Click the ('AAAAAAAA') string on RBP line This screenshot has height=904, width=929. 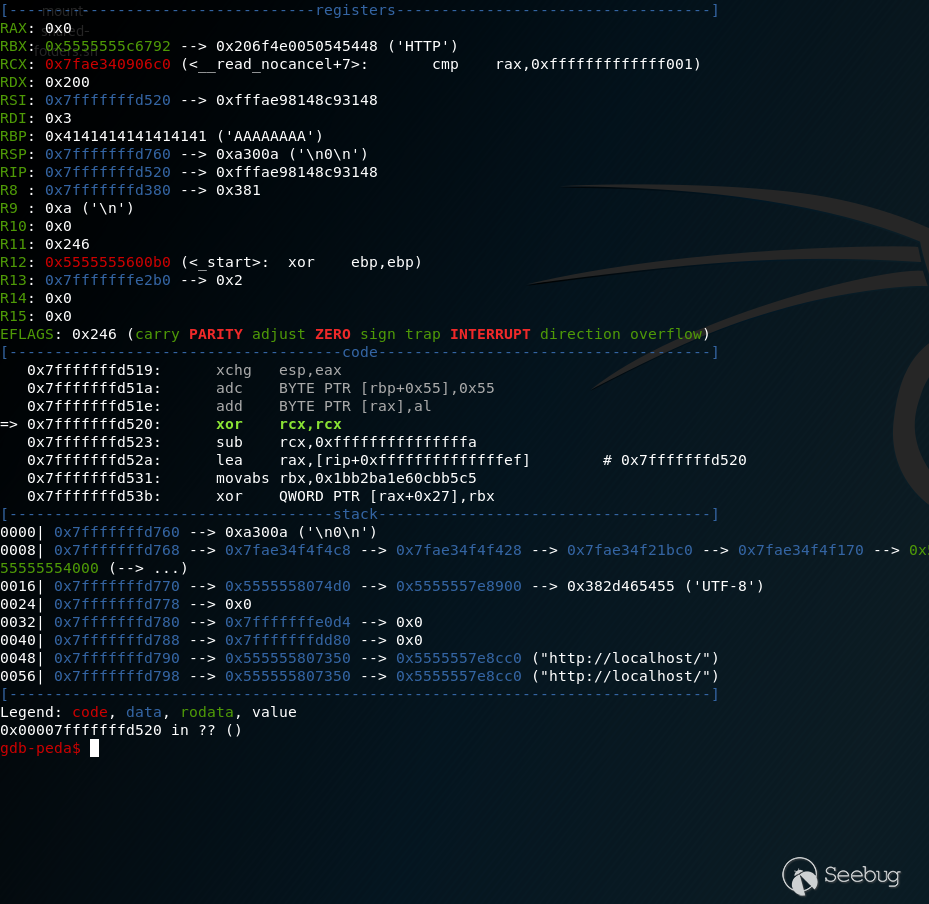tap(270, 136)
